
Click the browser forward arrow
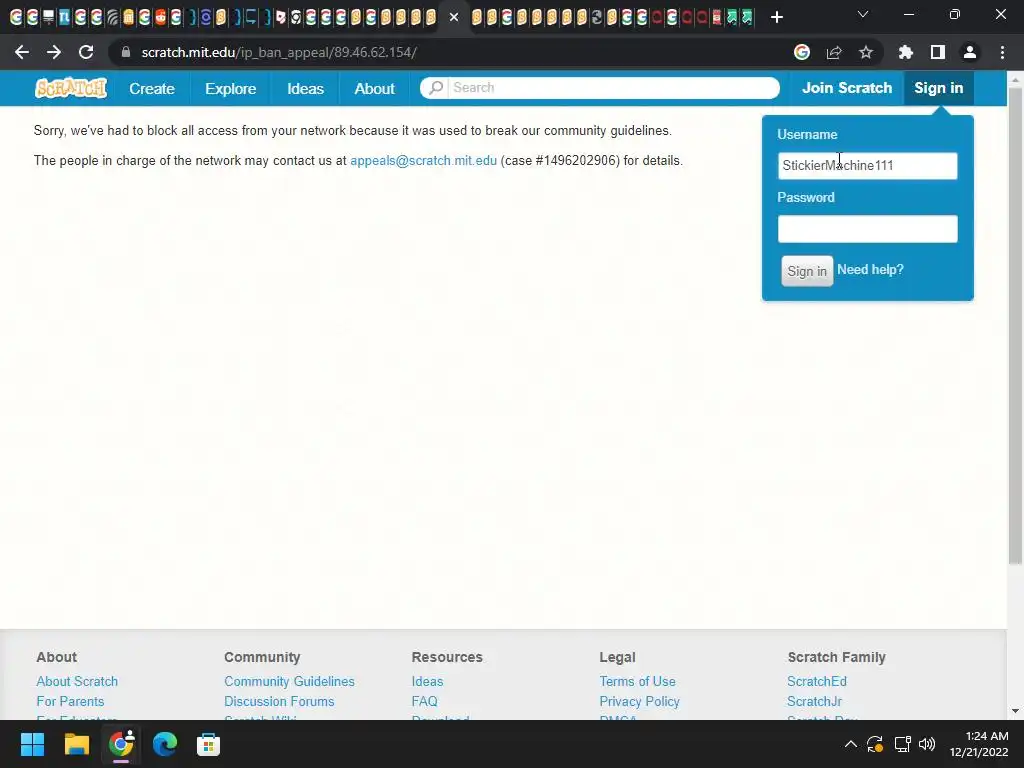(x=54, y=52)
